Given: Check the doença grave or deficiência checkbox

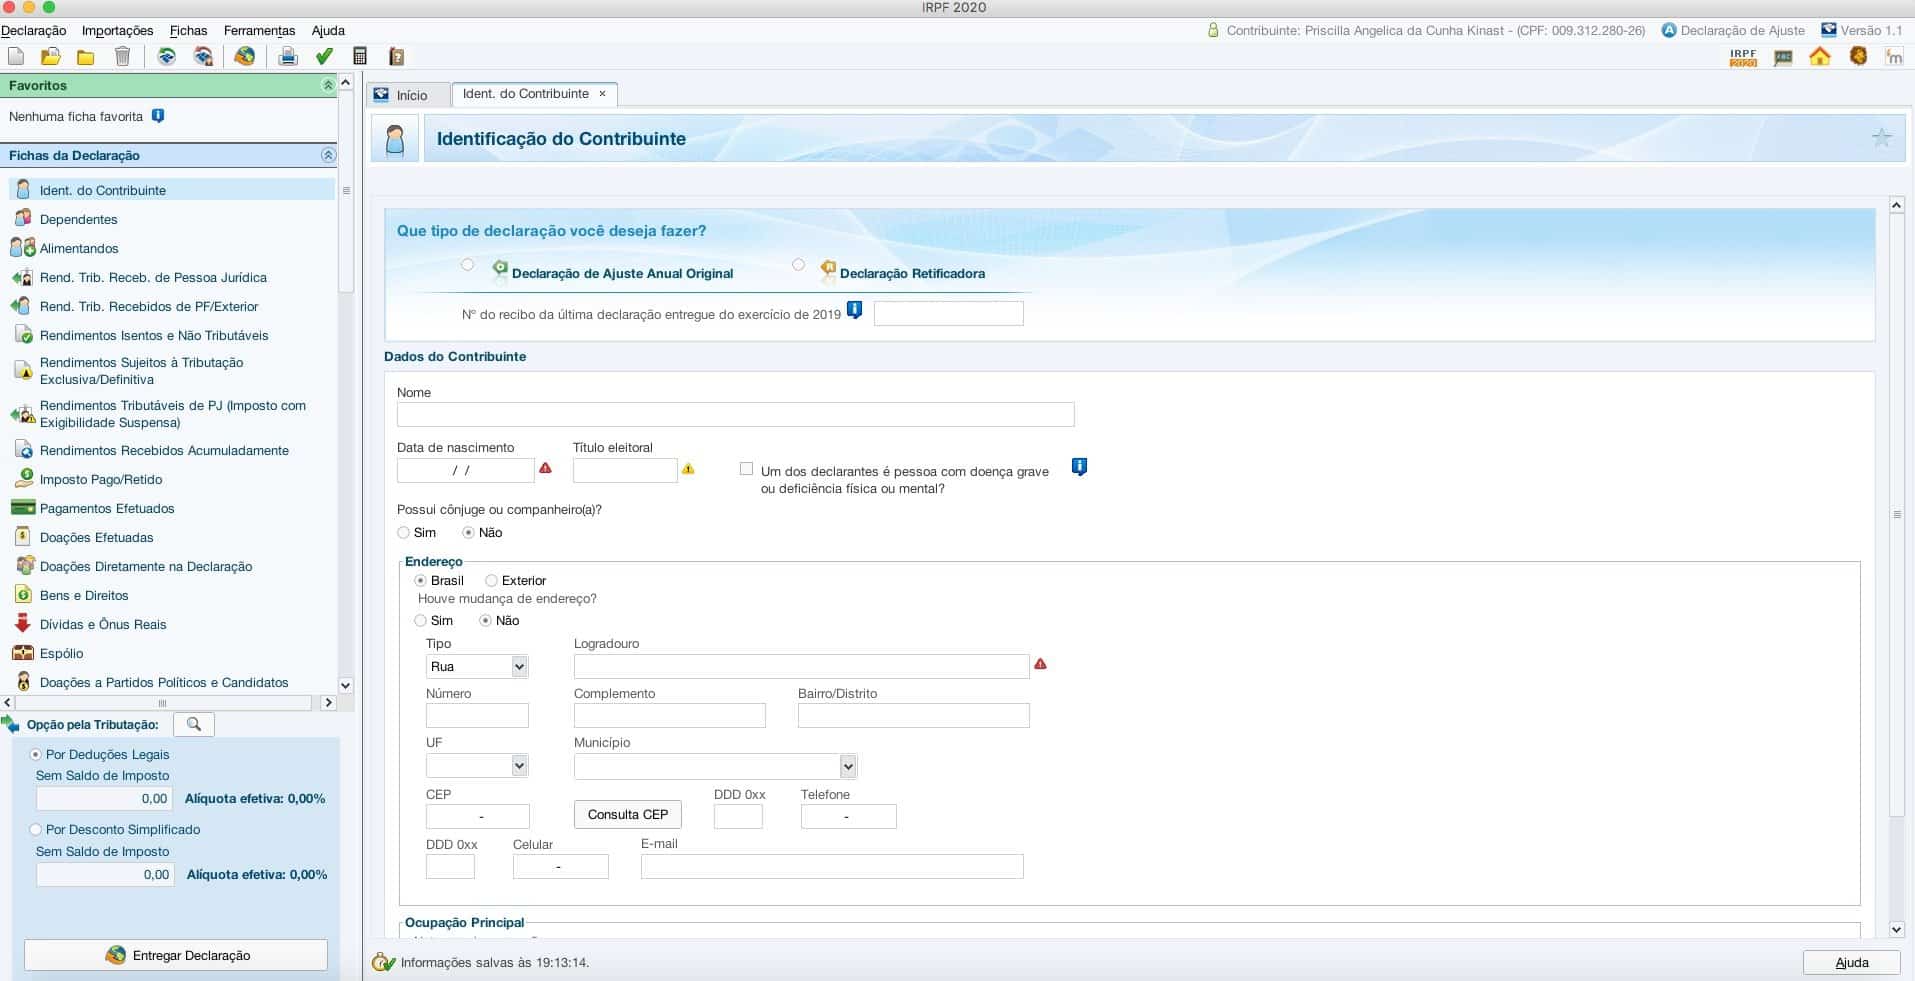Looking at the screenshot, I should 746,468.
